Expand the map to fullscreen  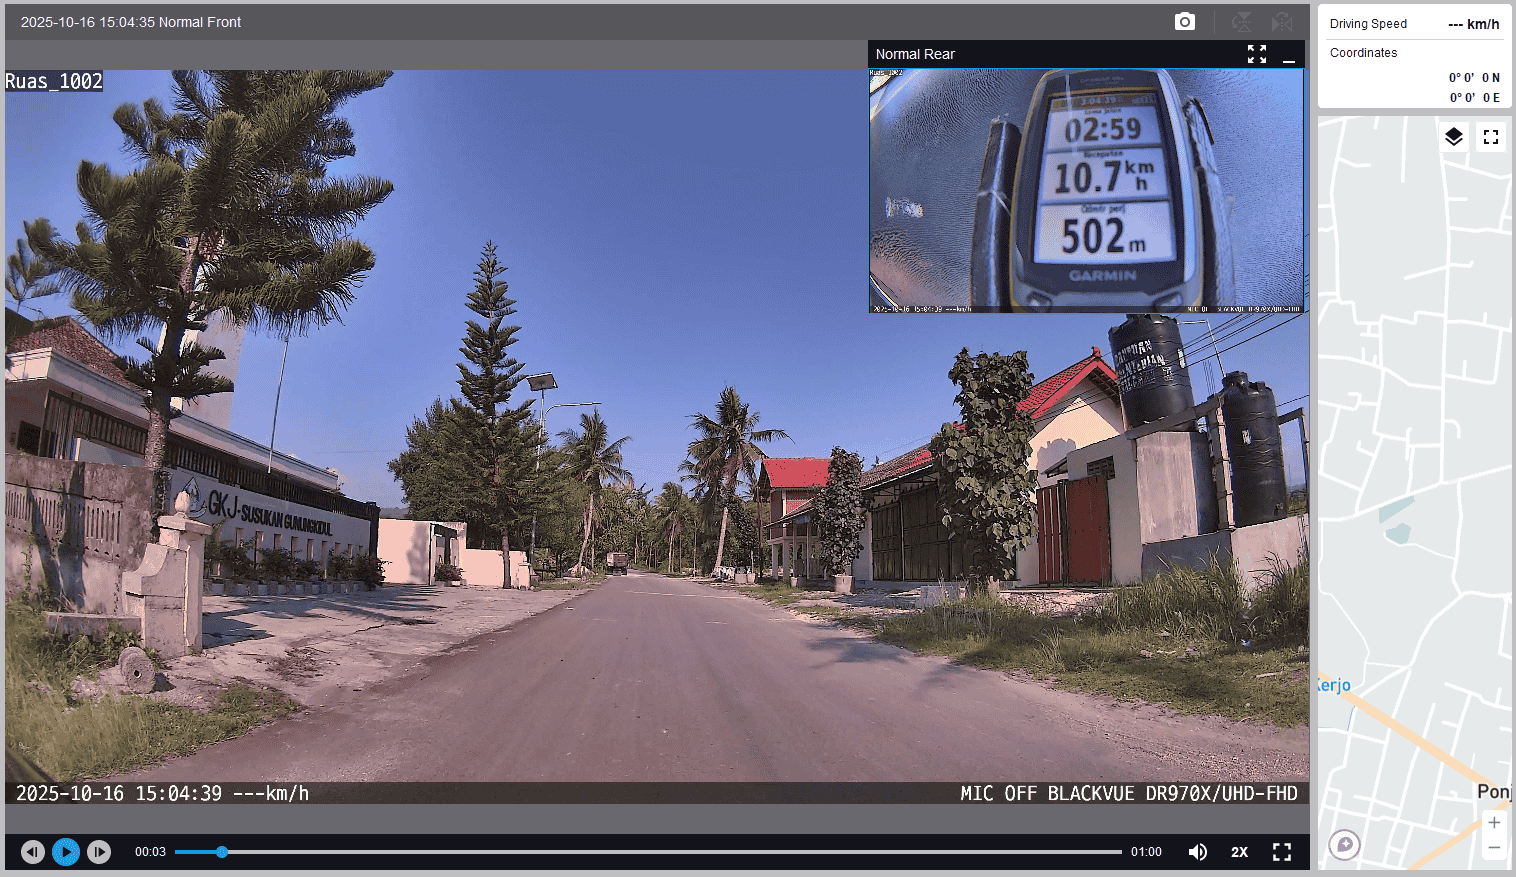(1491, 137)
